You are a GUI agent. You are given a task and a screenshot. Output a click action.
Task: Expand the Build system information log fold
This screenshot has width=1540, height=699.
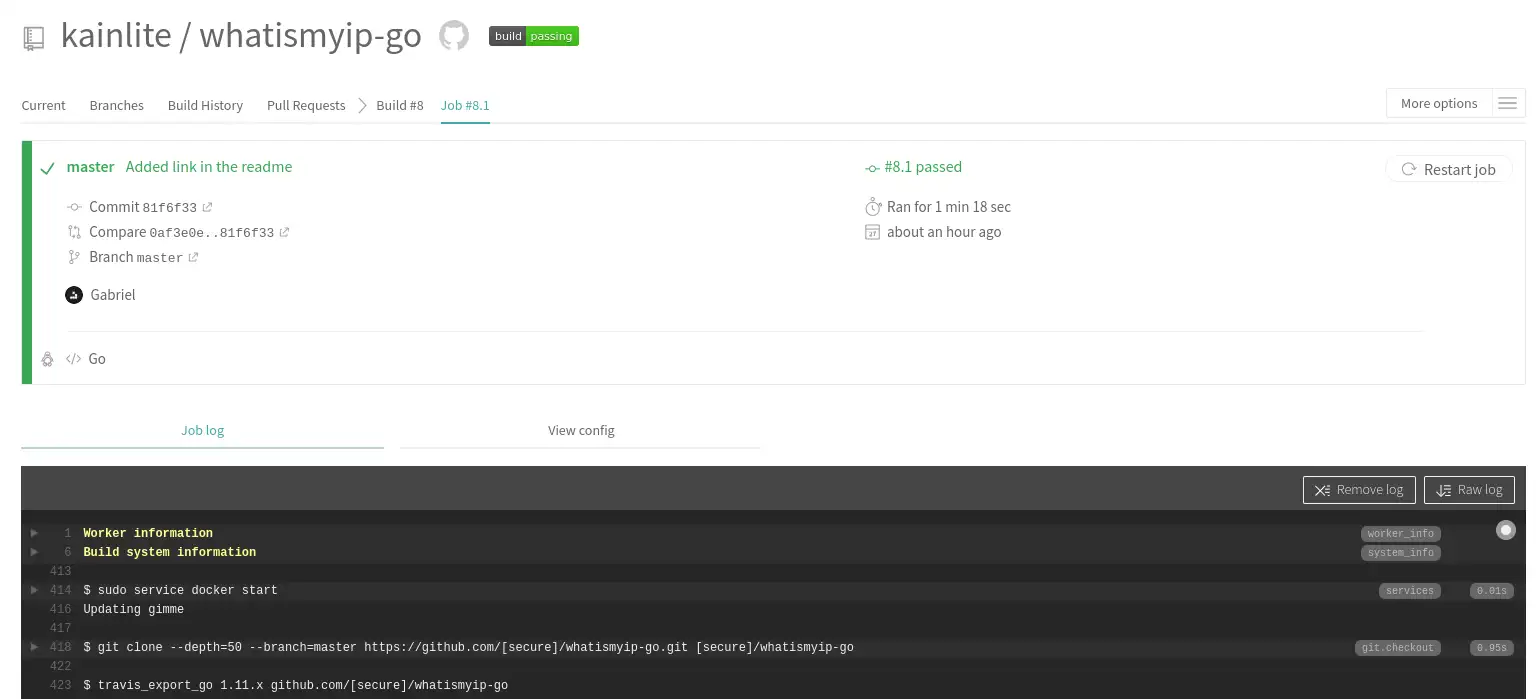point(35,552)
